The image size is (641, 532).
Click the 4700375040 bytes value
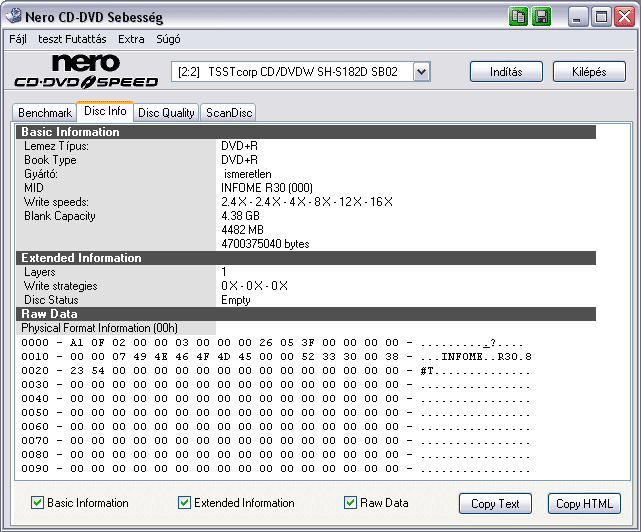[265, 244]
